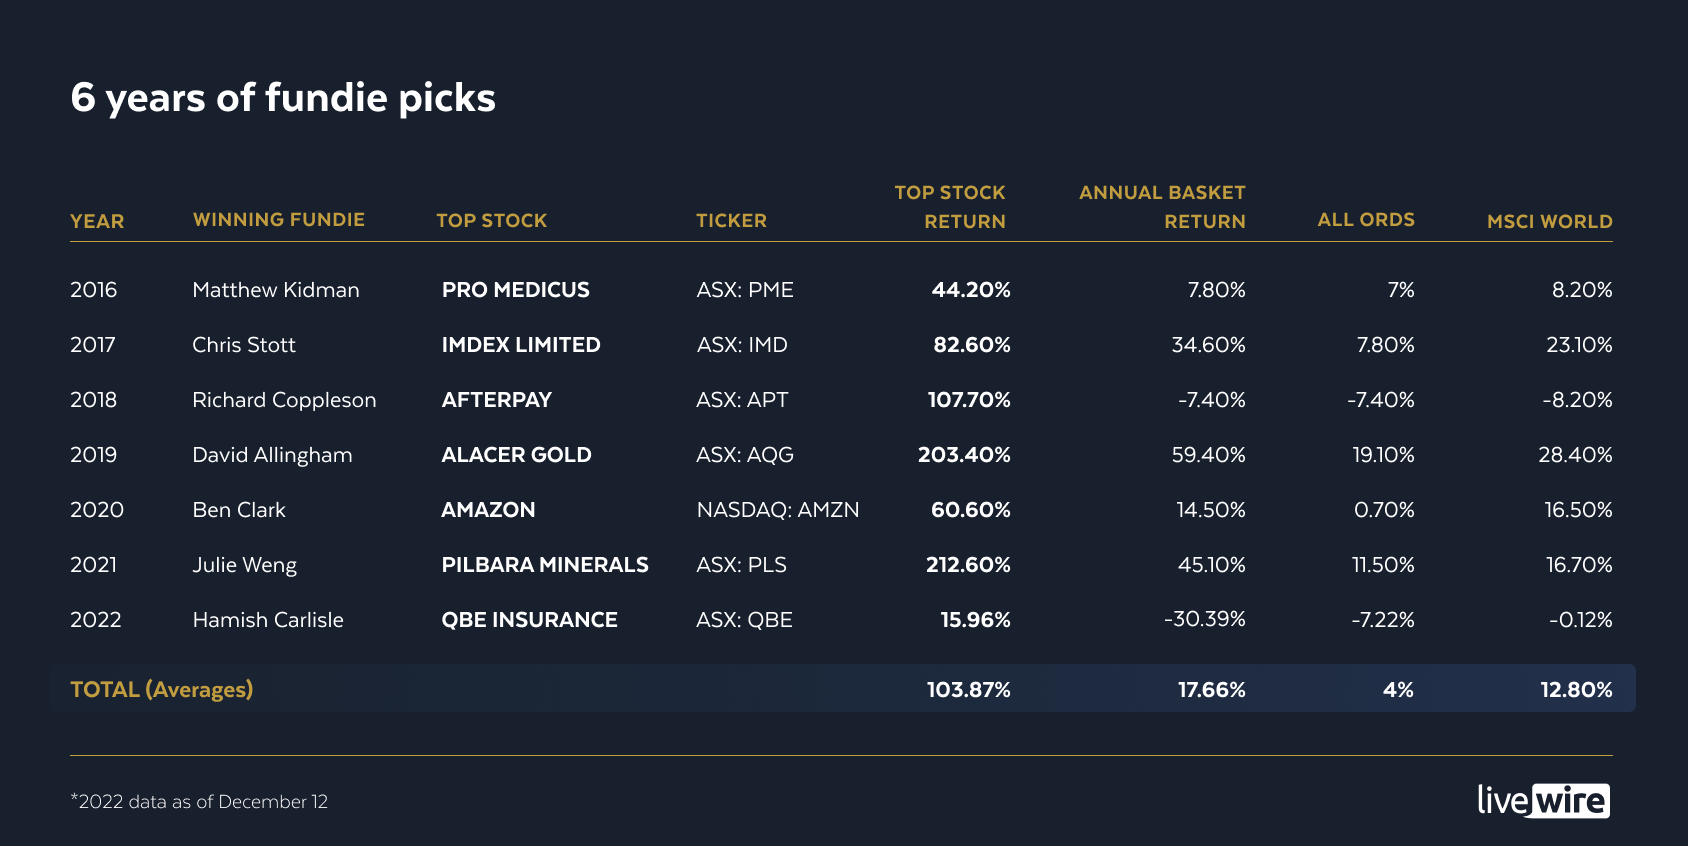Image resolution: width=1688 pixels, height=846 pixels.
Task: Click the AFTERPAY stock name
Action: 496,400
